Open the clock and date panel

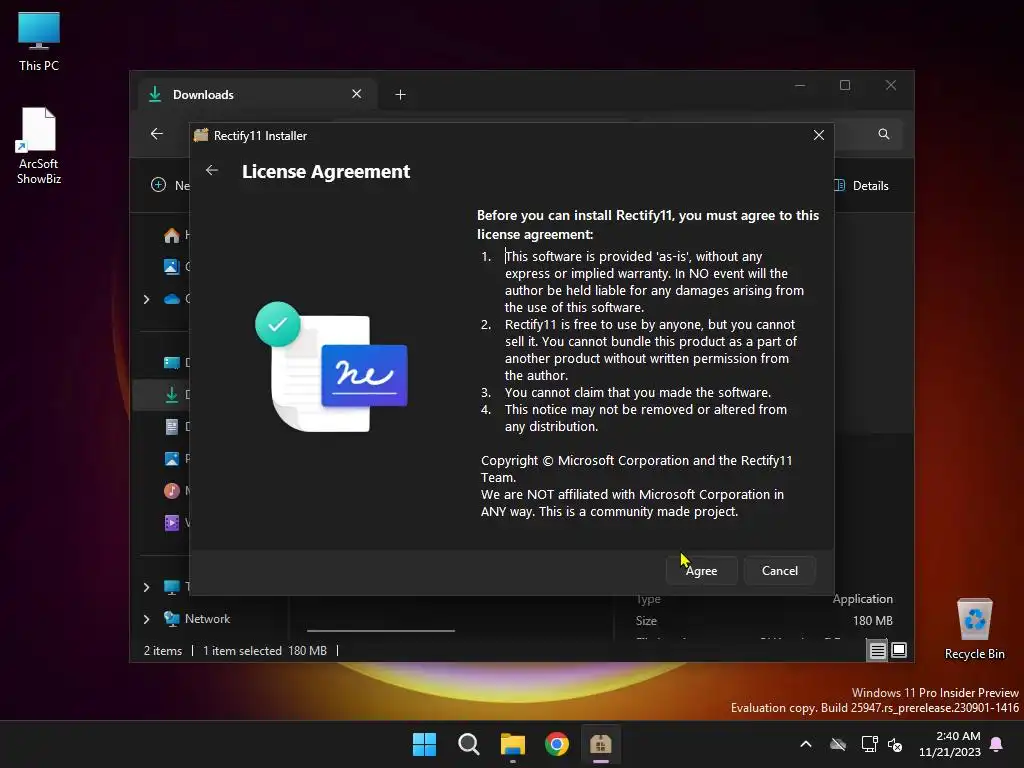(x=950, y=744)
